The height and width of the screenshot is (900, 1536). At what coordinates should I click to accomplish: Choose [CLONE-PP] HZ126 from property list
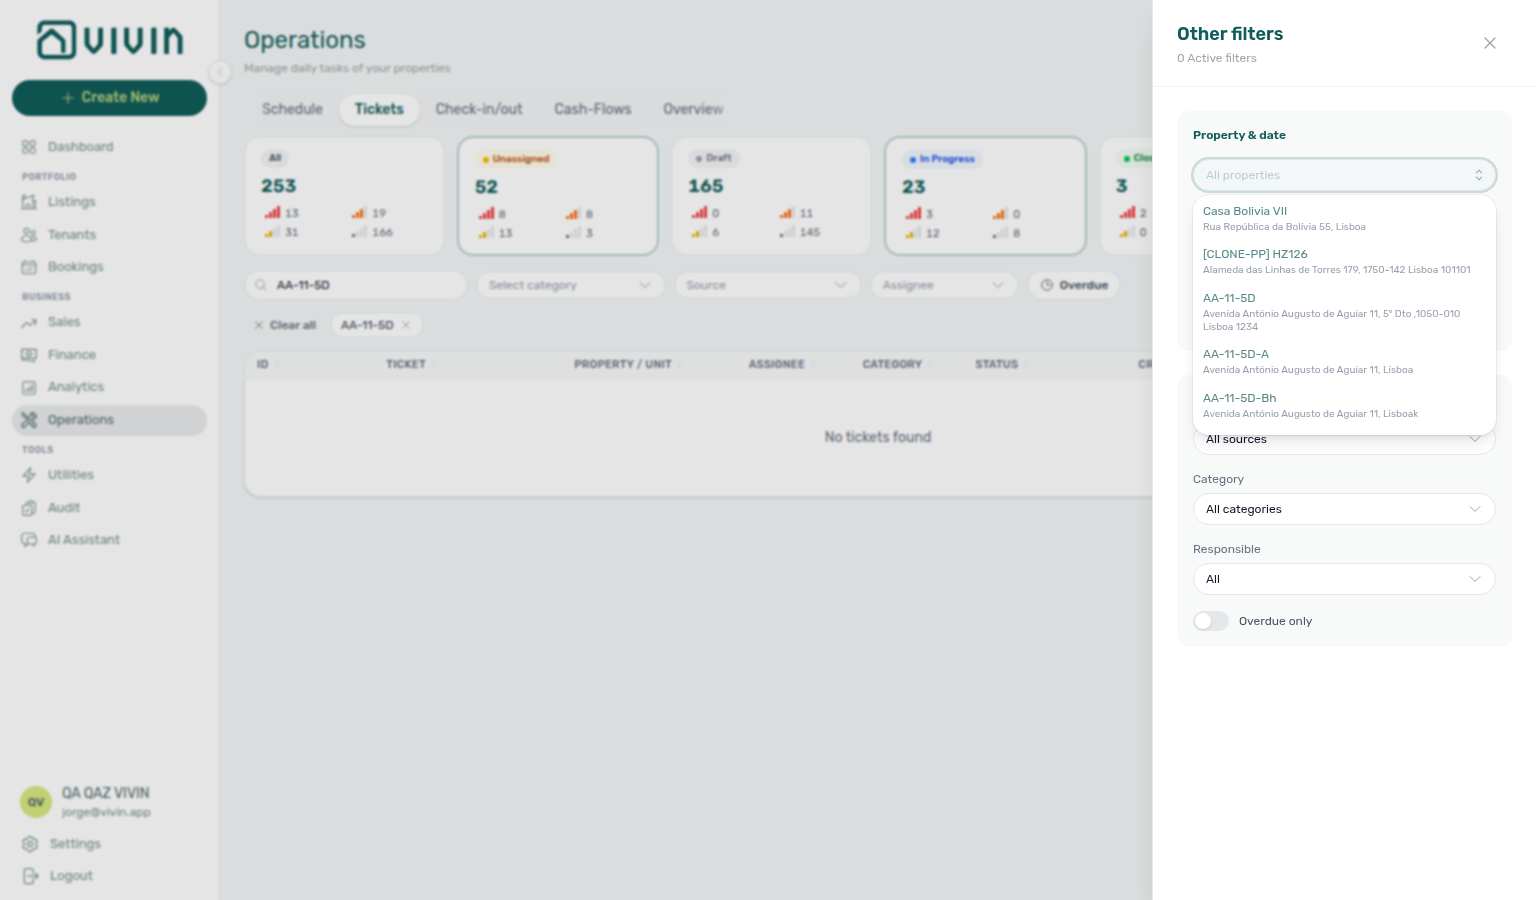click(1344, 261)
